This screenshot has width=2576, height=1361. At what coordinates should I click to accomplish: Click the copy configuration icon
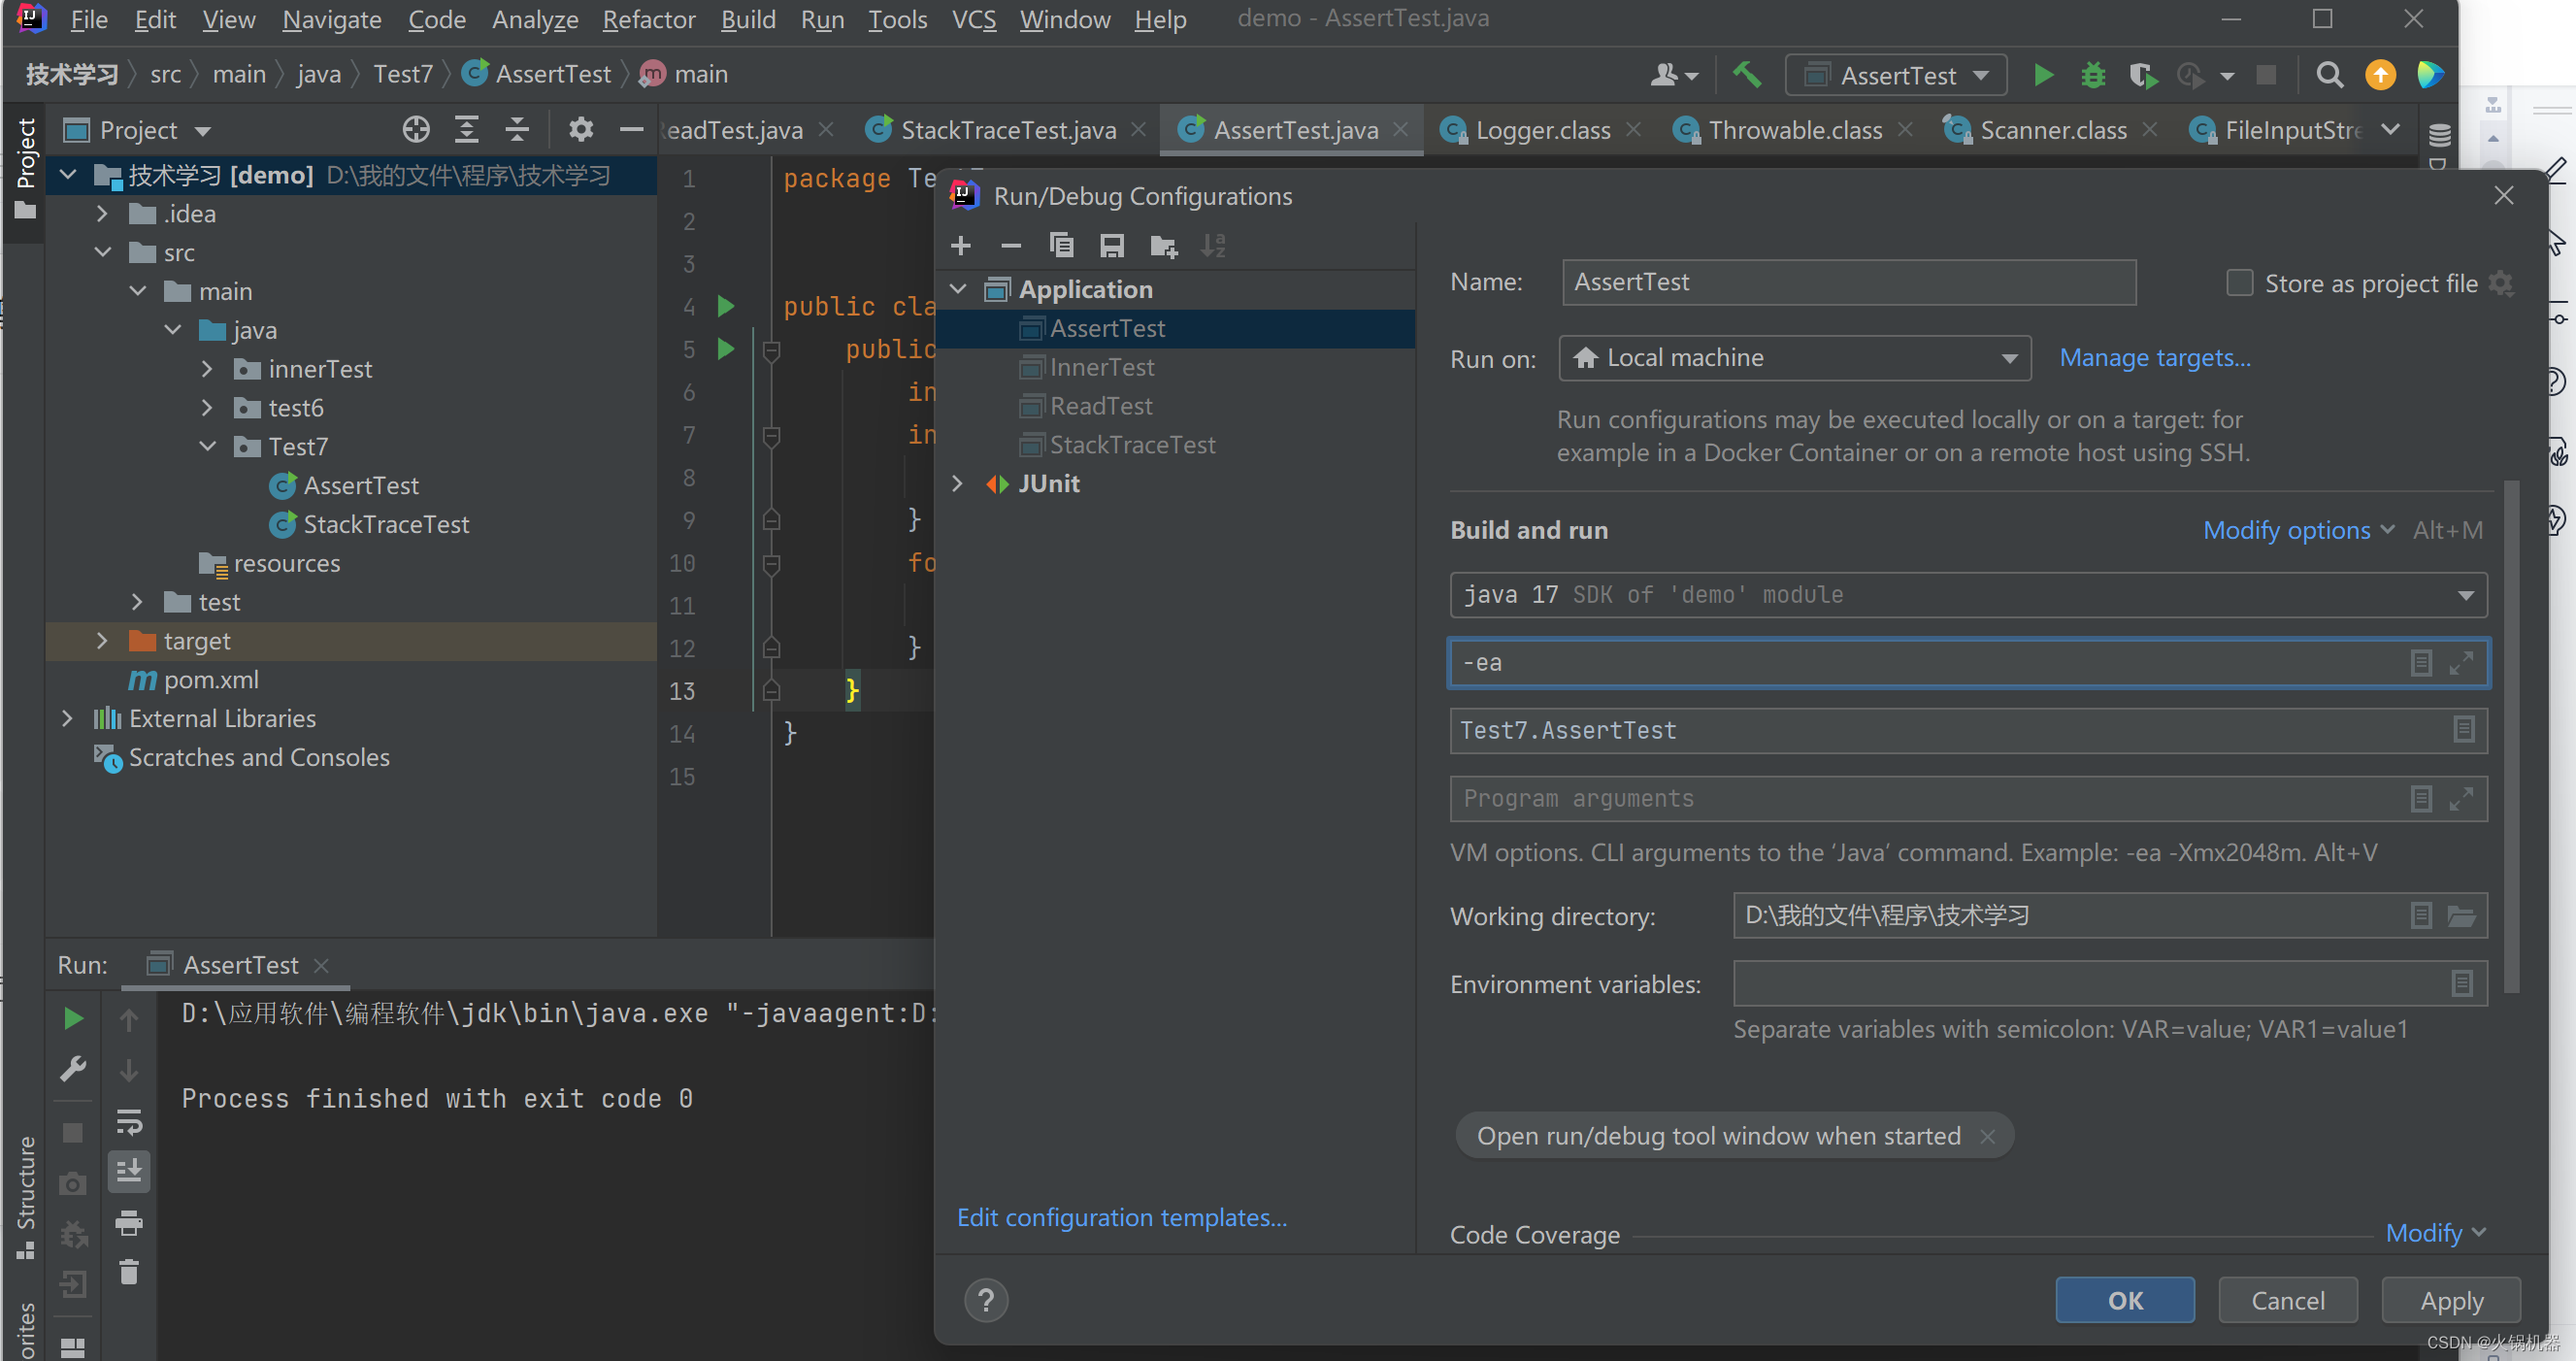coord(1060,246)
